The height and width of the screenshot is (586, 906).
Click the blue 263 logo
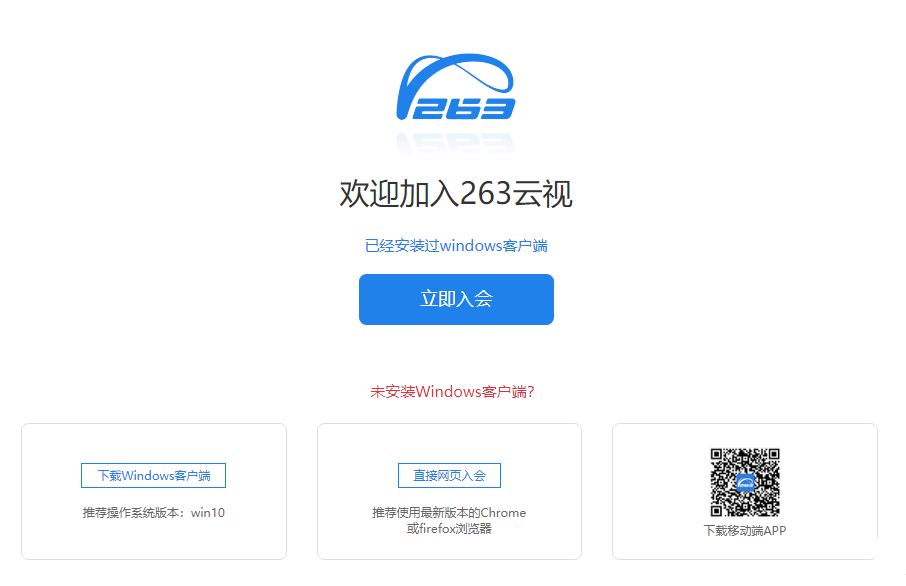click(x=456, y=87)
